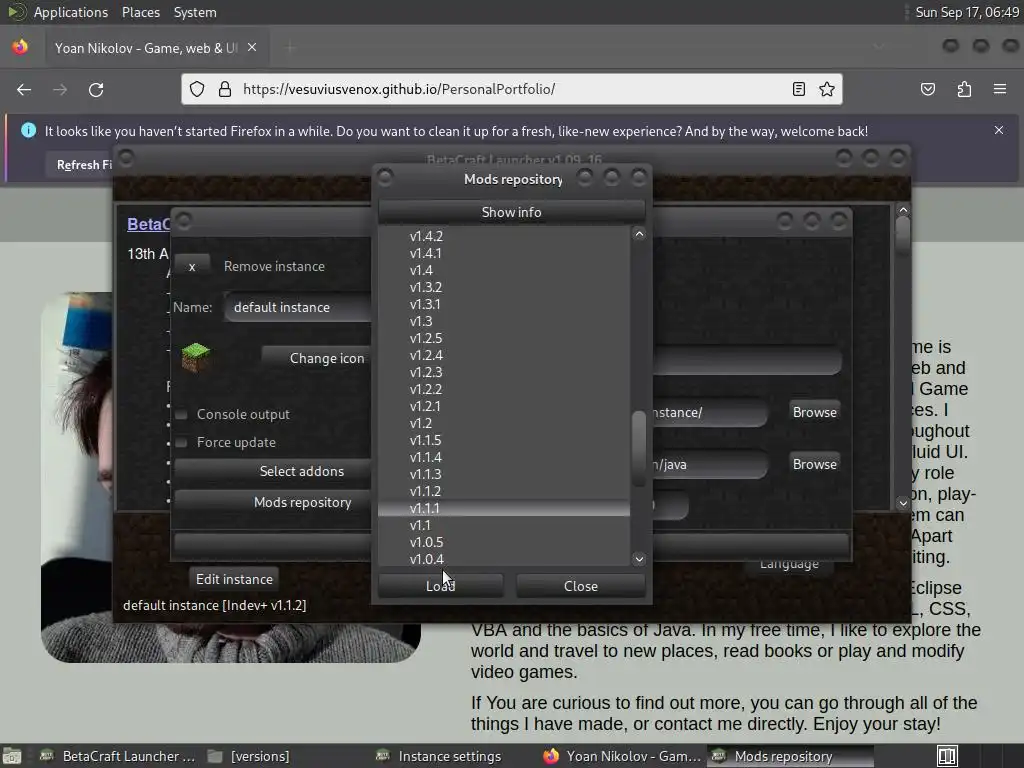
Task: Open the Firefox hamburger menu
Action: 1000,89
